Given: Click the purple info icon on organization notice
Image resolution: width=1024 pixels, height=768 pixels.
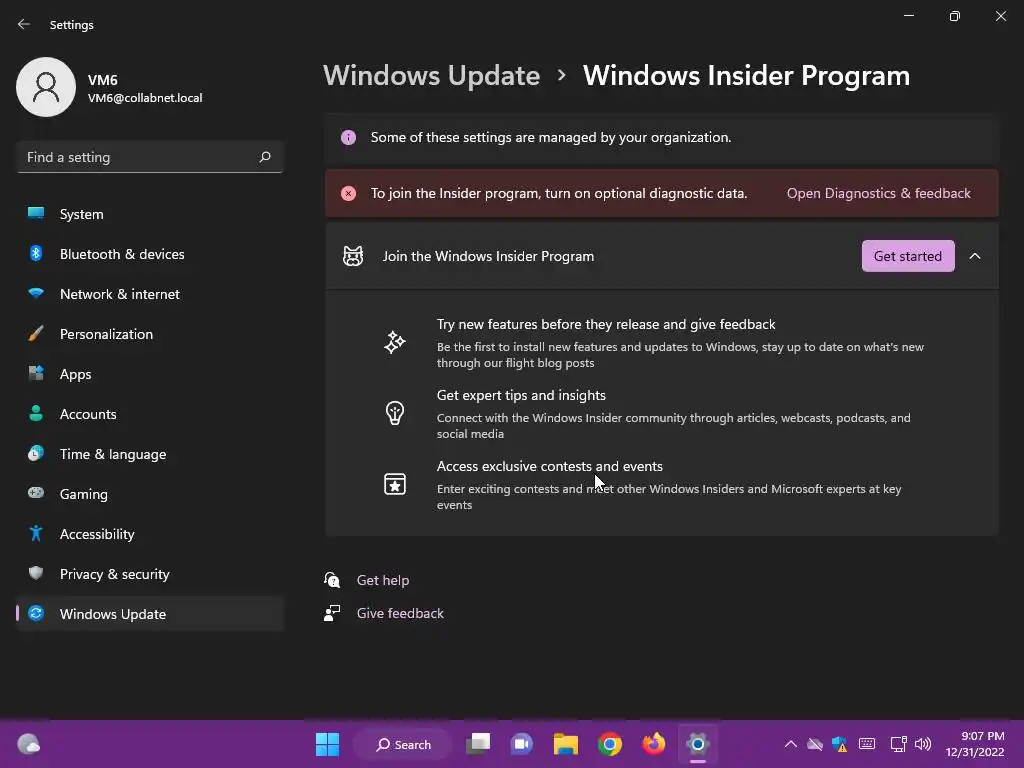Looking at the screenshot, I should click(x=349, y=137).
